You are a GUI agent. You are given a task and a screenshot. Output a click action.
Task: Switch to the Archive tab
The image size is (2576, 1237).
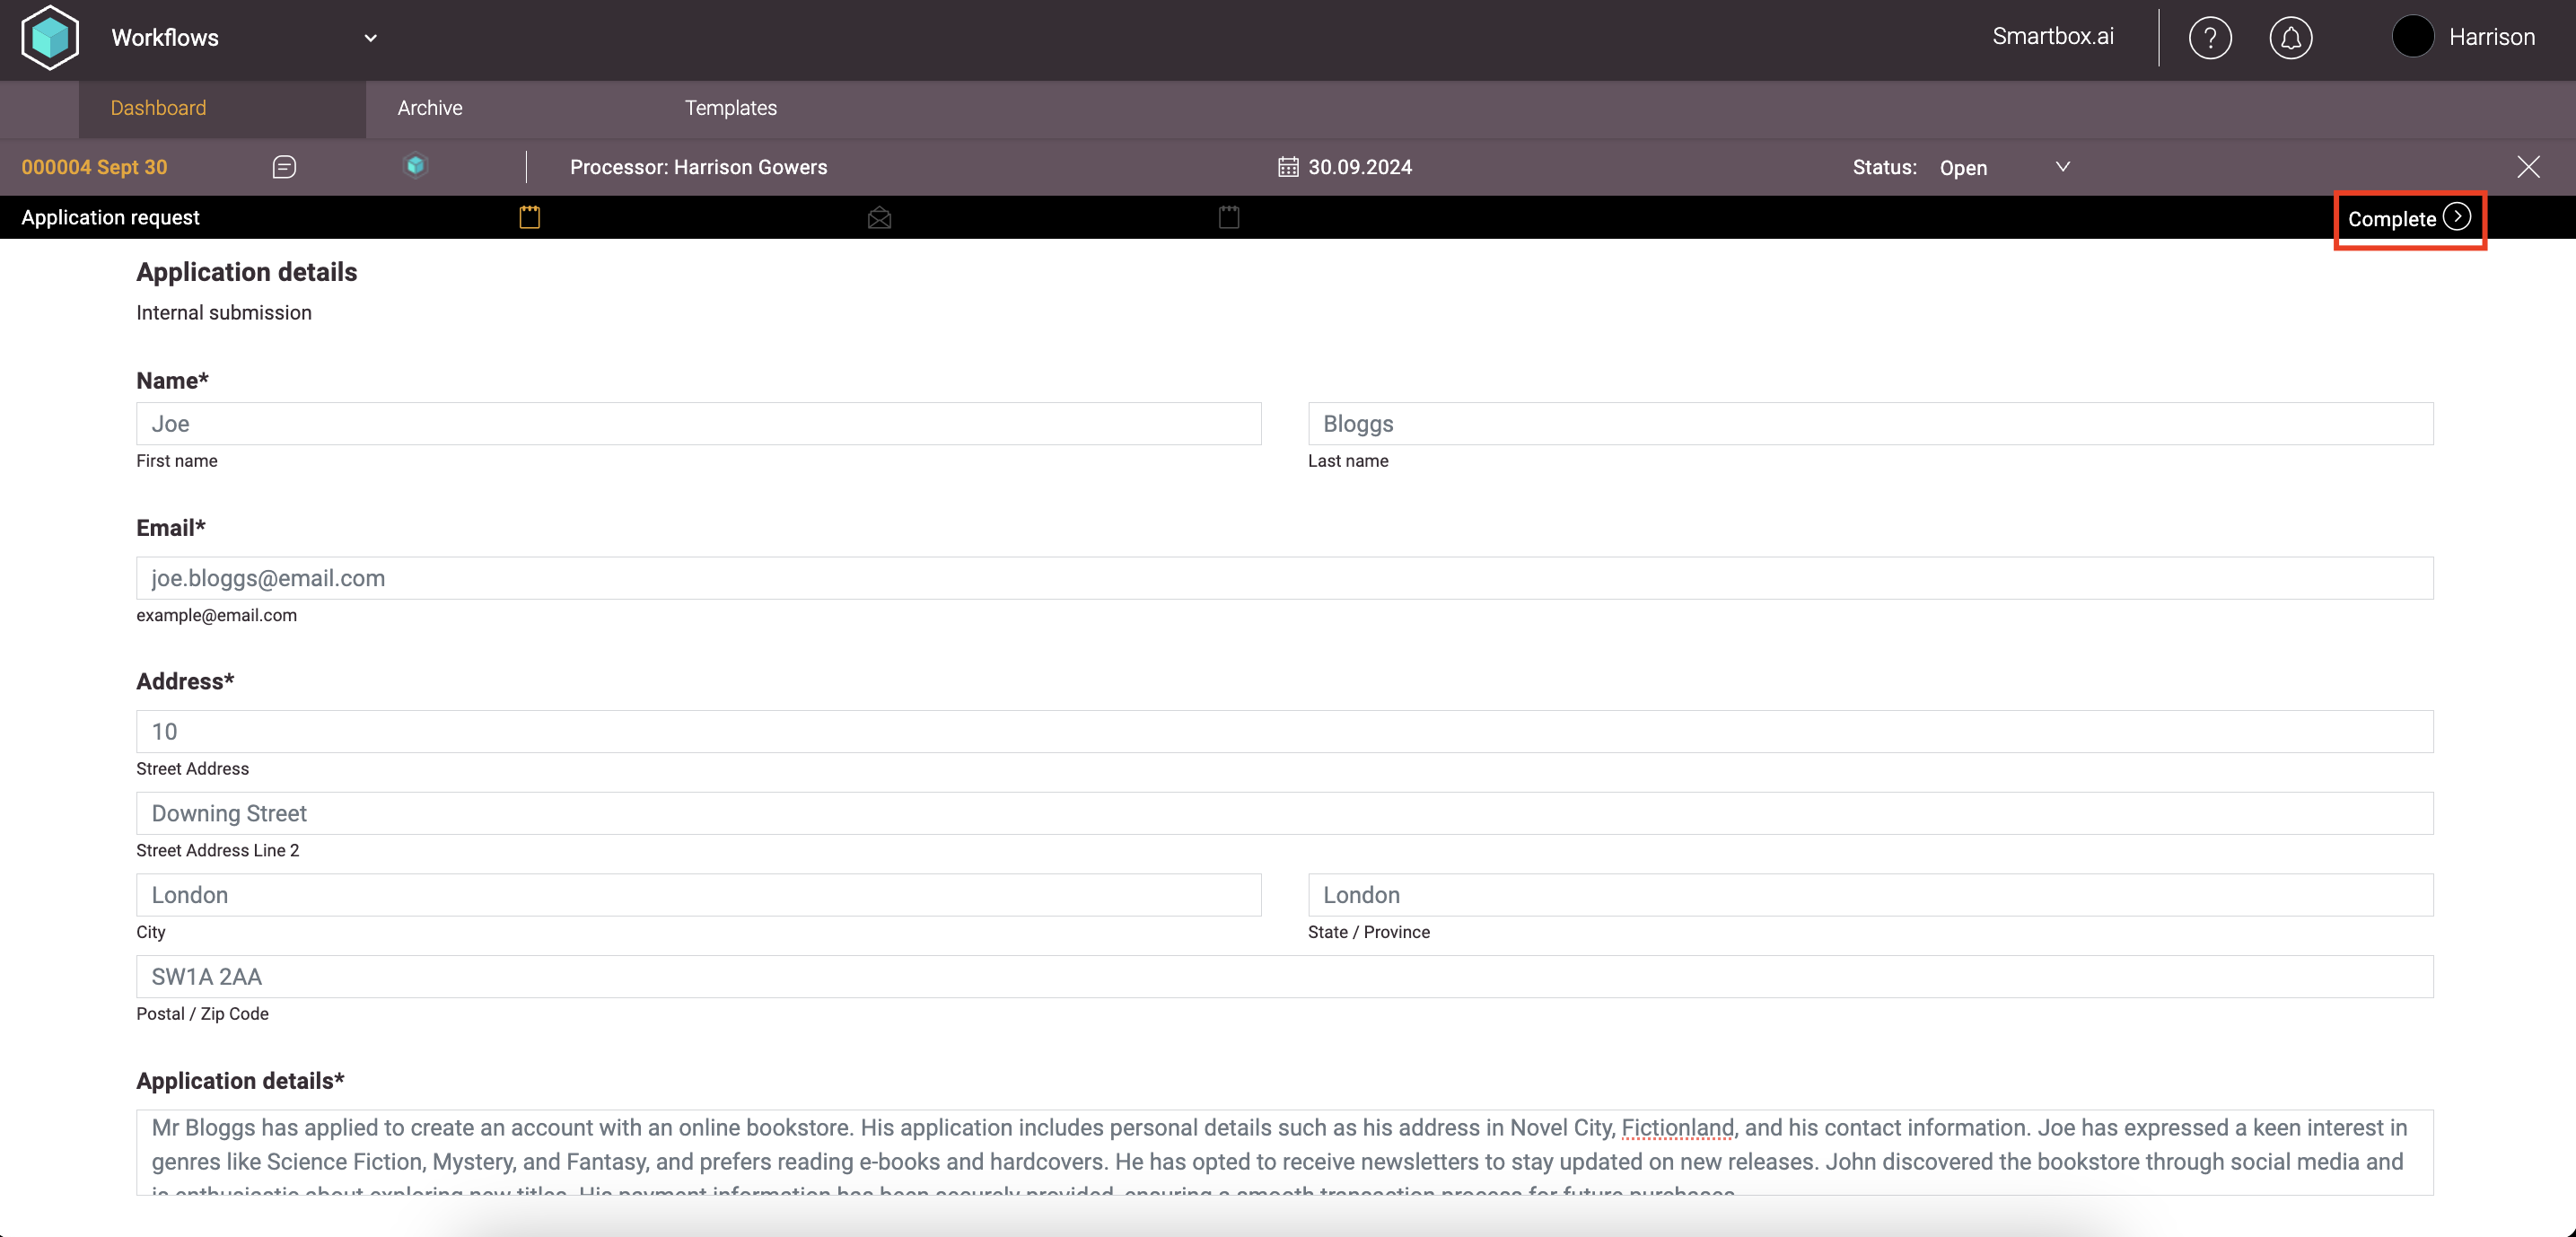click(430, 108)
